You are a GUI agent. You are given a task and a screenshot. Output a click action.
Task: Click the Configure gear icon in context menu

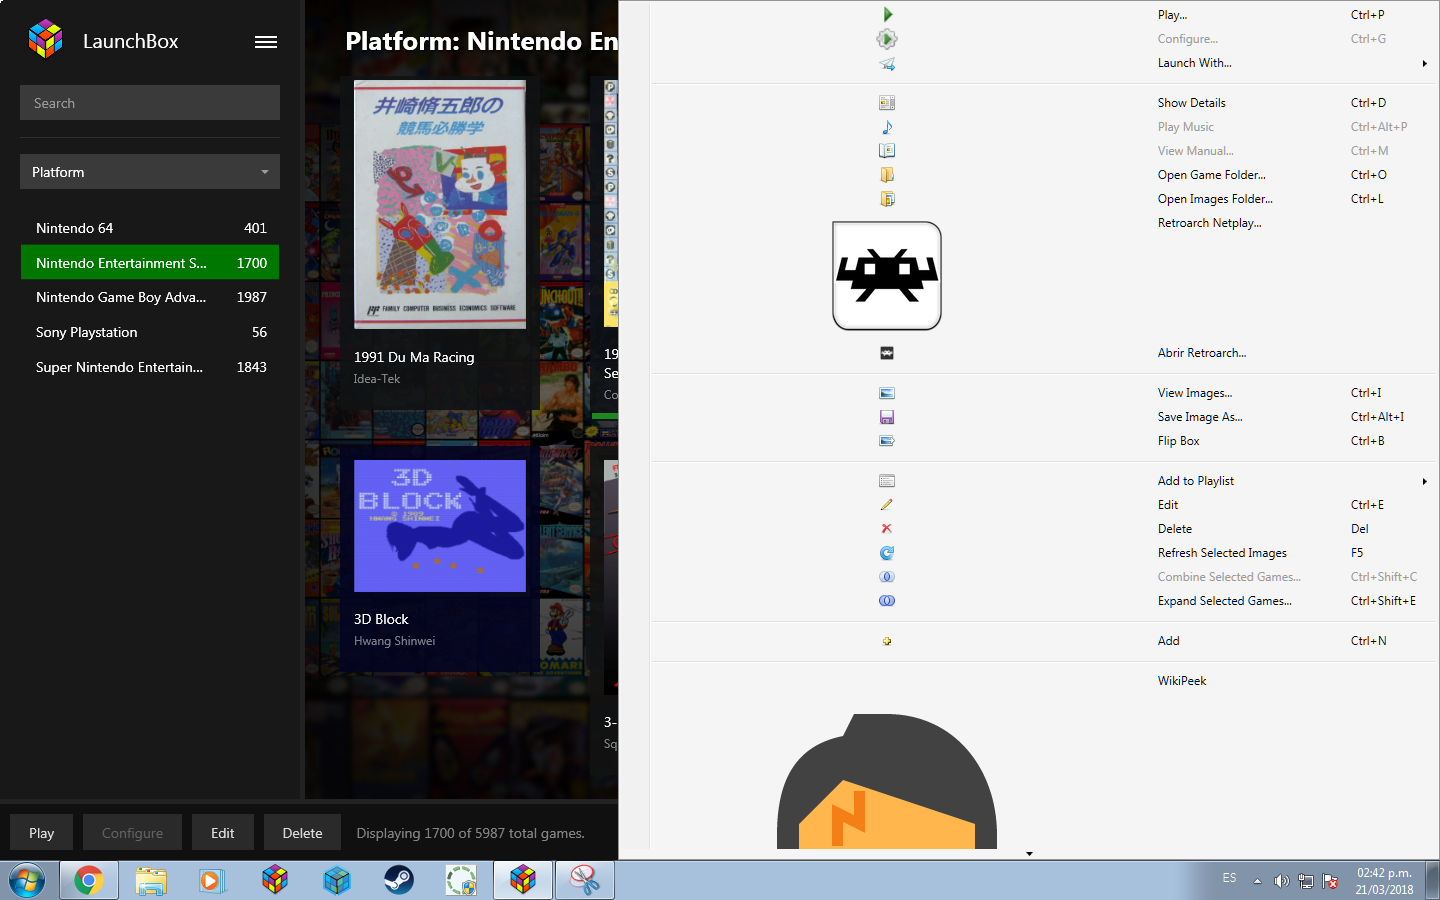coord(887,39)
